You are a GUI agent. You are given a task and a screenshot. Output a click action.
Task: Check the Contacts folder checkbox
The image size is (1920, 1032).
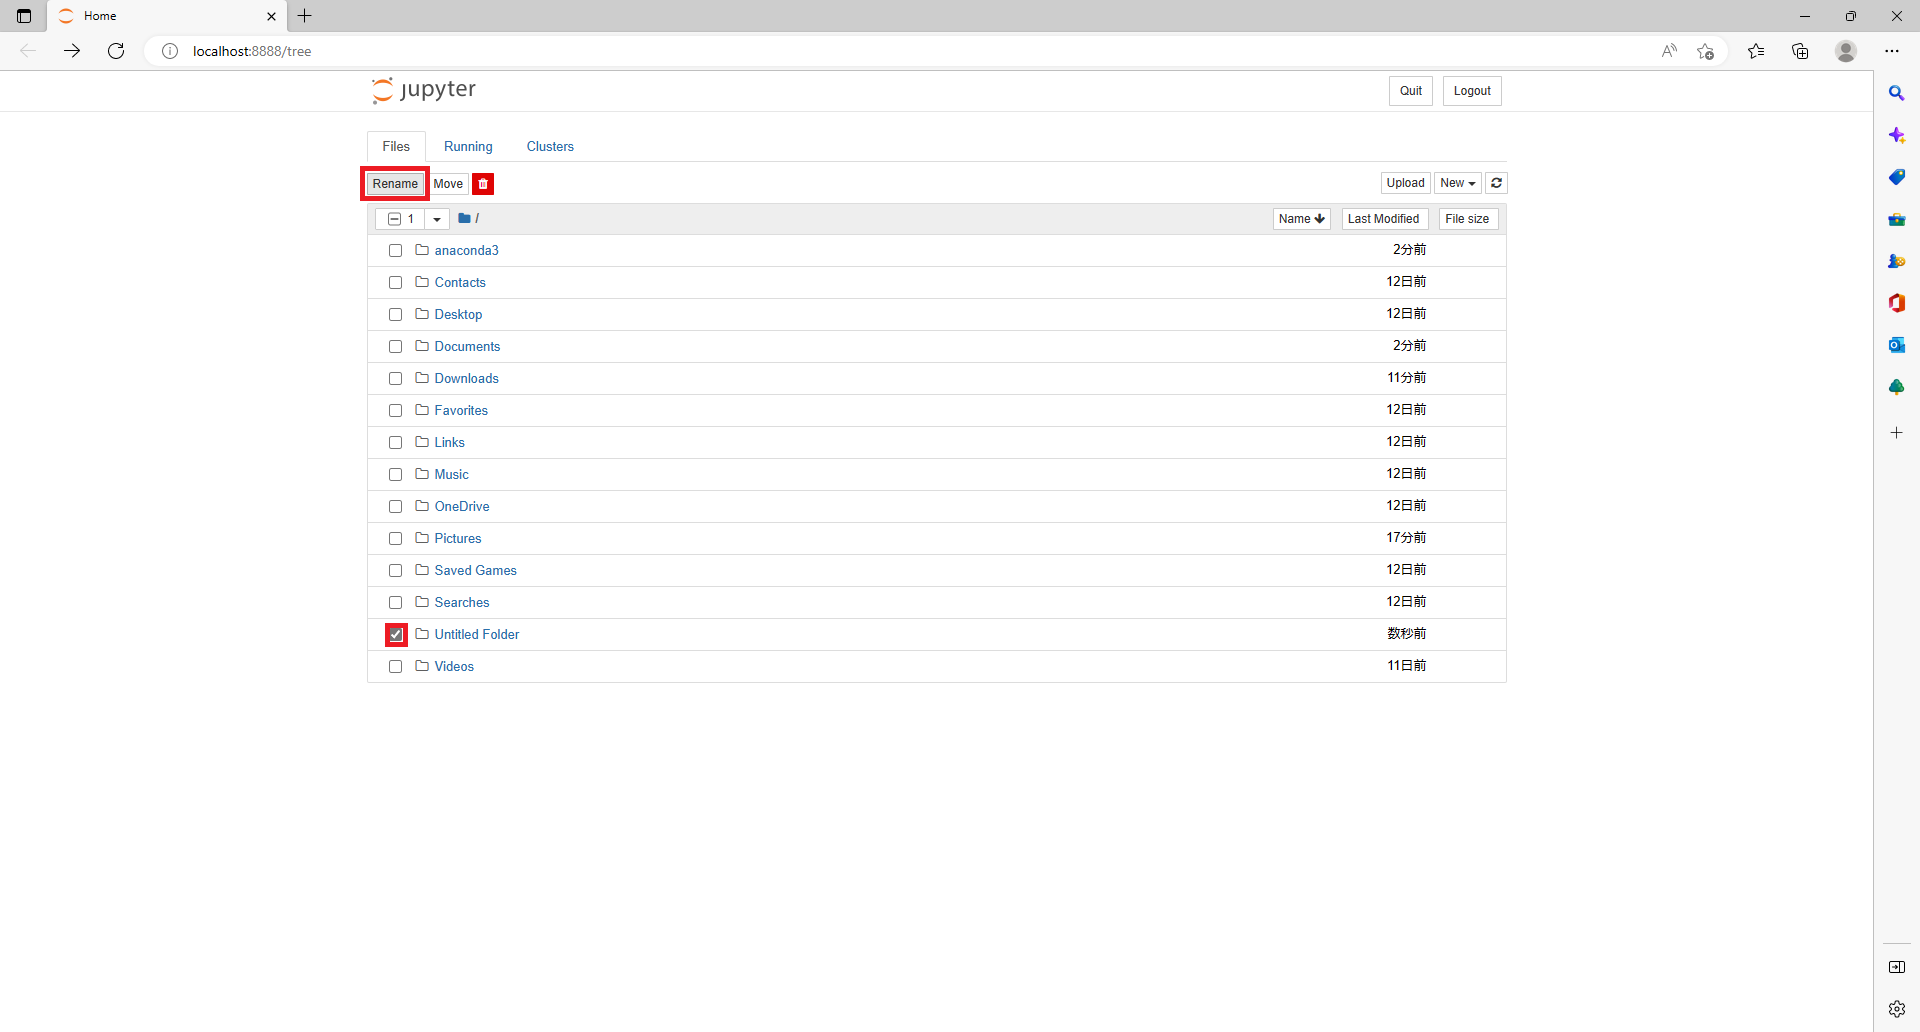tap(395, 283)
